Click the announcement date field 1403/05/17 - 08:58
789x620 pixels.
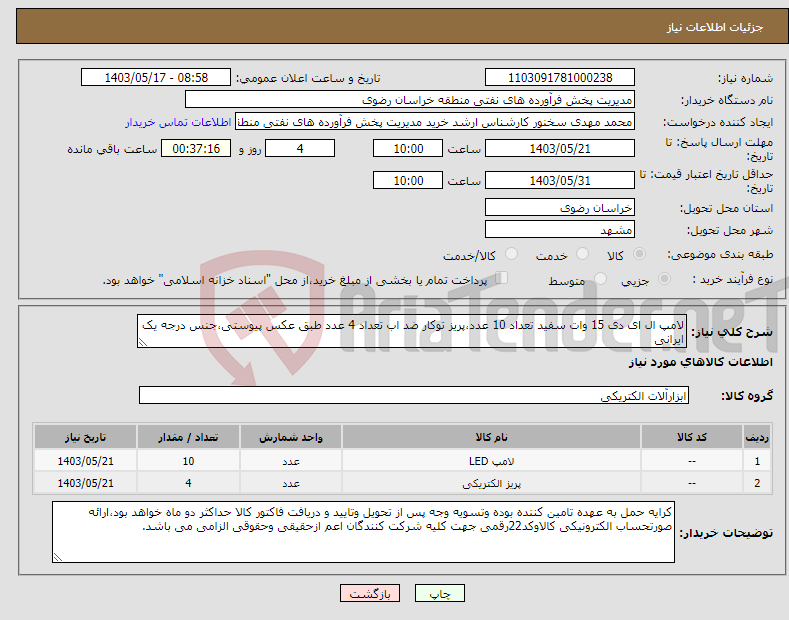[x=156, y=78]
